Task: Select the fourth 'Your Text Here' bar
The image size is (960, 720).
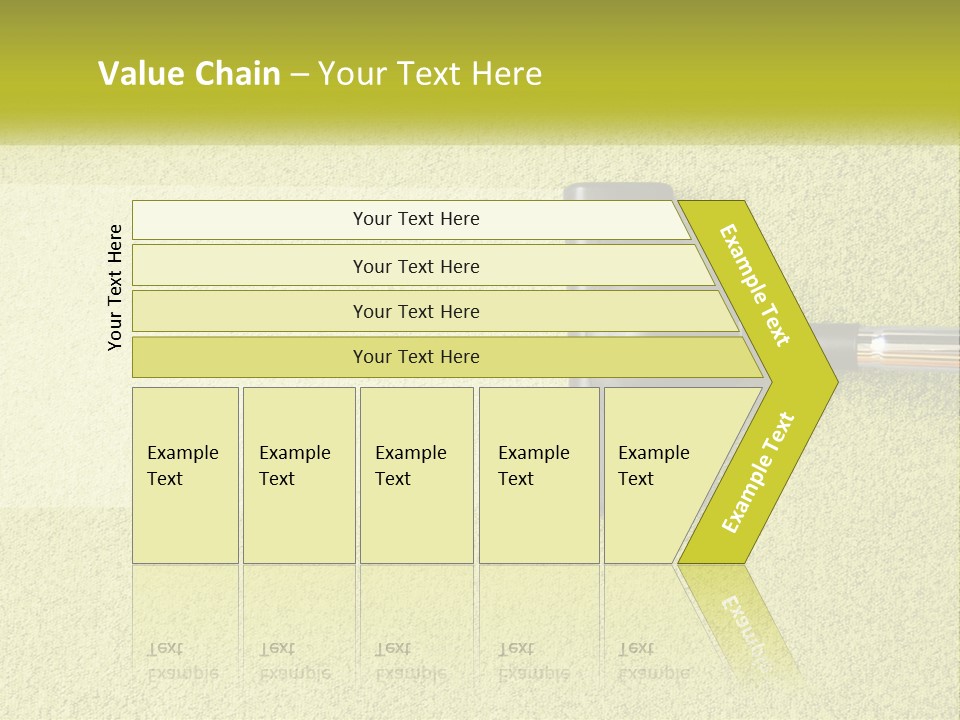Action: tap(415, 357)
